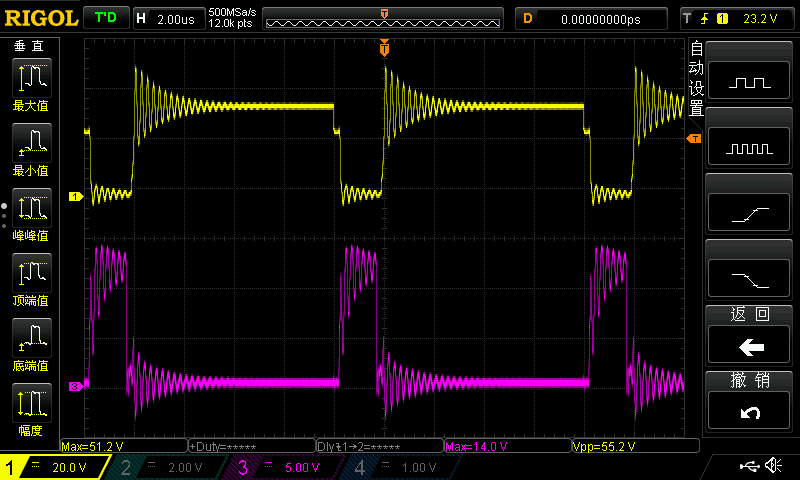Click the measurement menu page indicator dots
Viewport: 800px width, 480px height.
(x=4, y=216)
